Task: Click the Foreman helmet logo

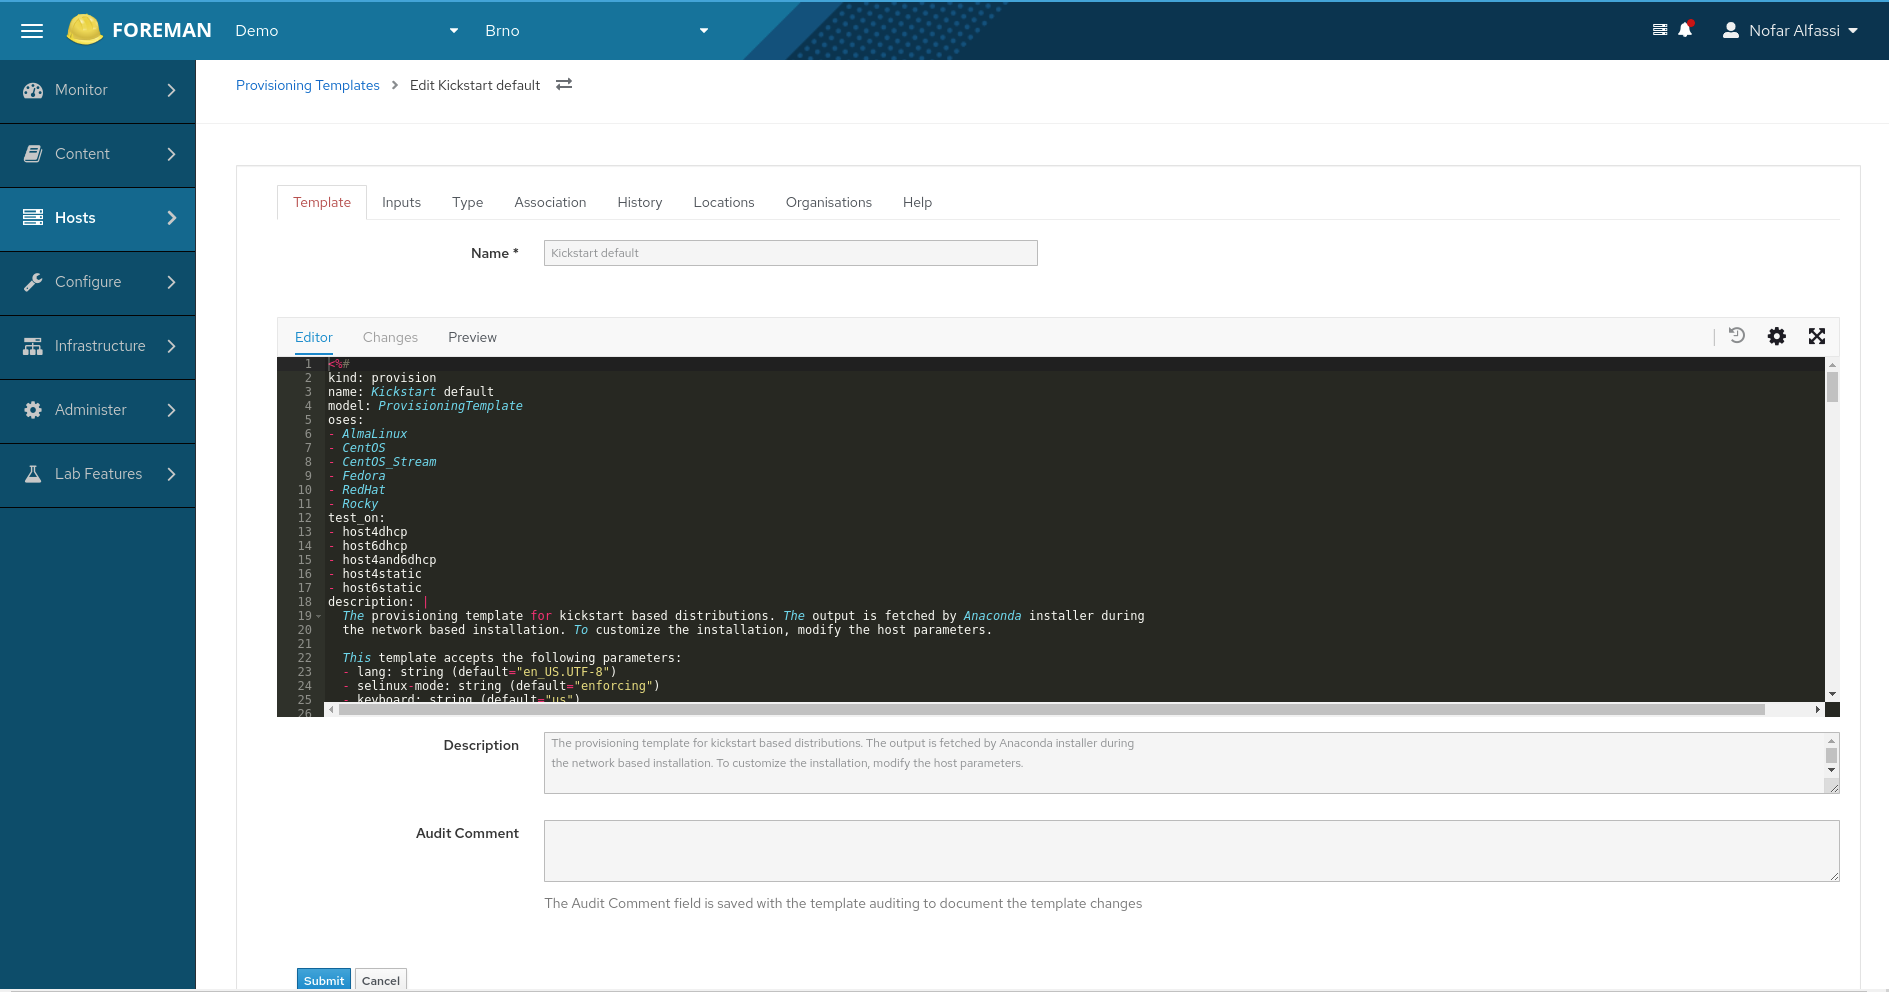Action: [86, 29]
